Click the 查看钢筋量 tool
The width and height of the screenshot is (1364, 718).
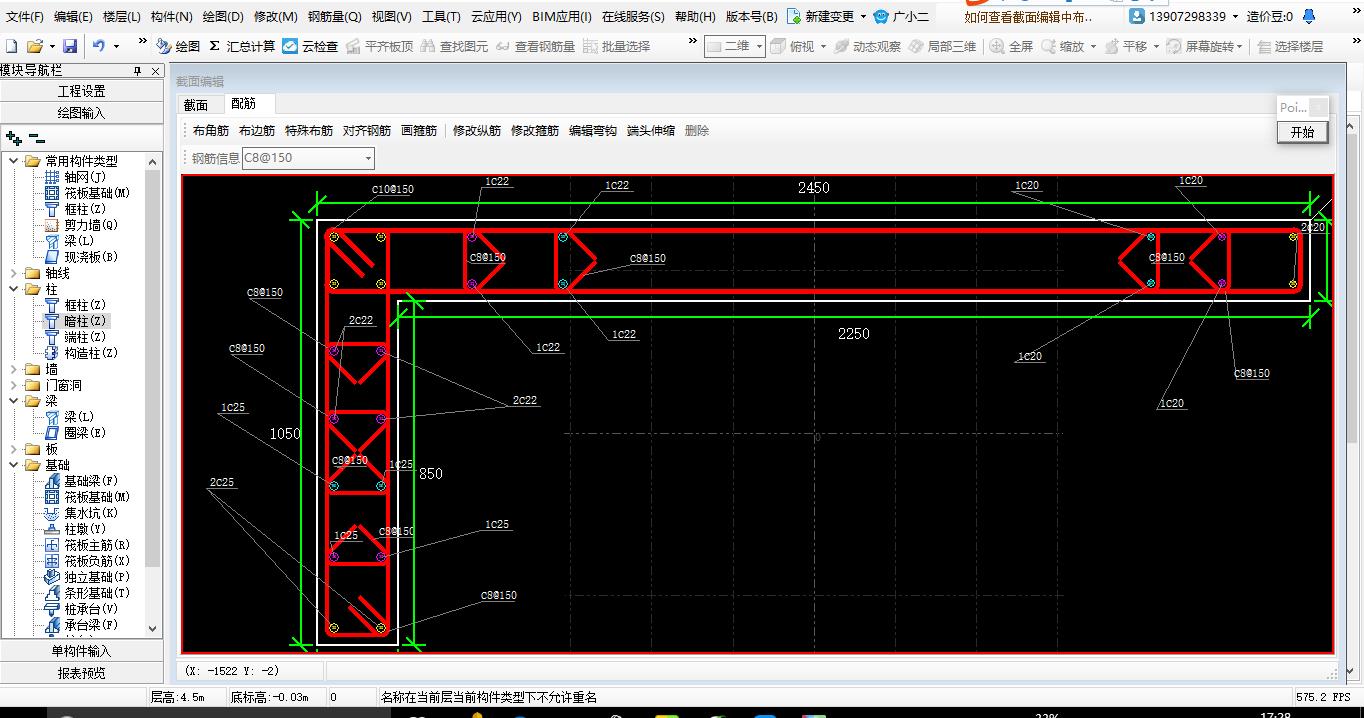click(x=536, y=46)
